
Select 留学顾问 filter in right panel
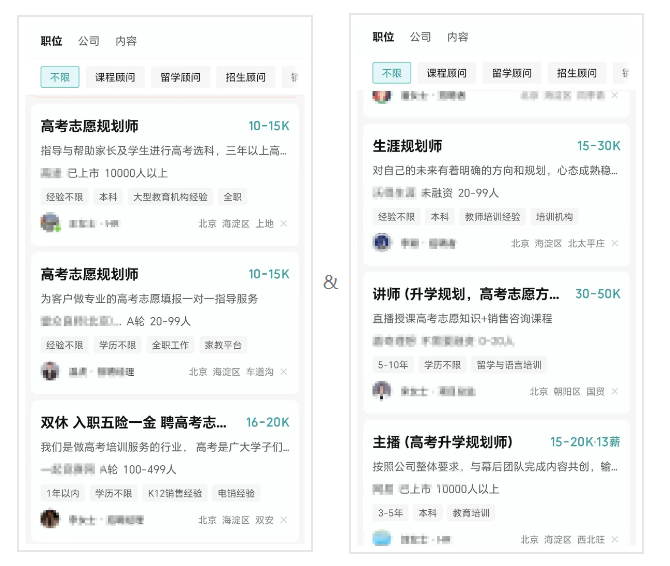[512, 73]
